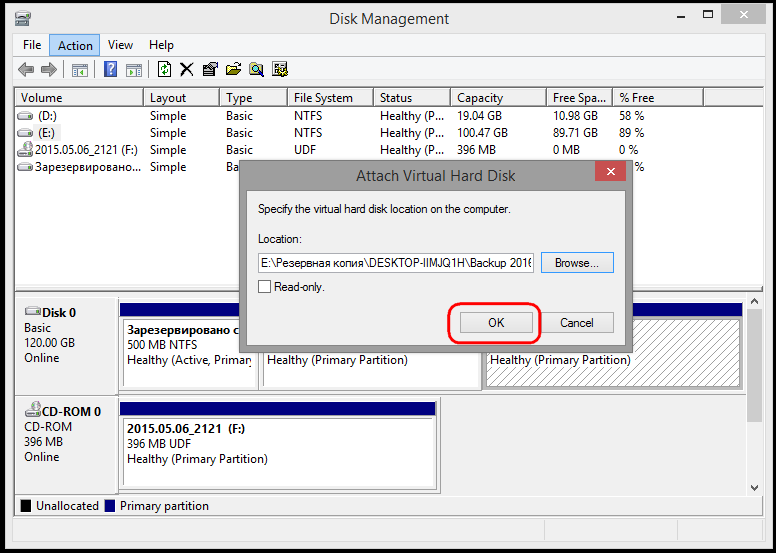776x553 pixels.
Task: Toggle the Show/Hide Console Tree toolbar icon
Action: tap(80, 69)
